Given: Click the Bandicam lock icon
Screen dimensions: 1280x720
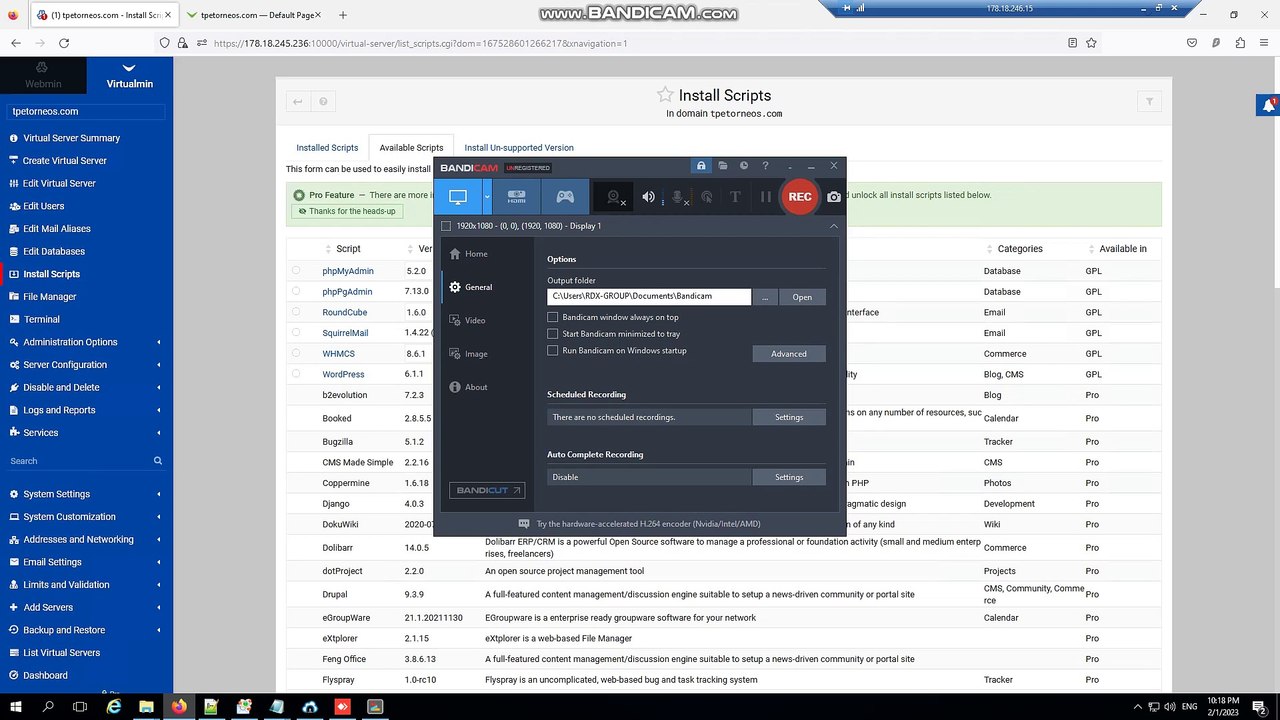Looking at the screenshot, I should [x=701, y=166].
